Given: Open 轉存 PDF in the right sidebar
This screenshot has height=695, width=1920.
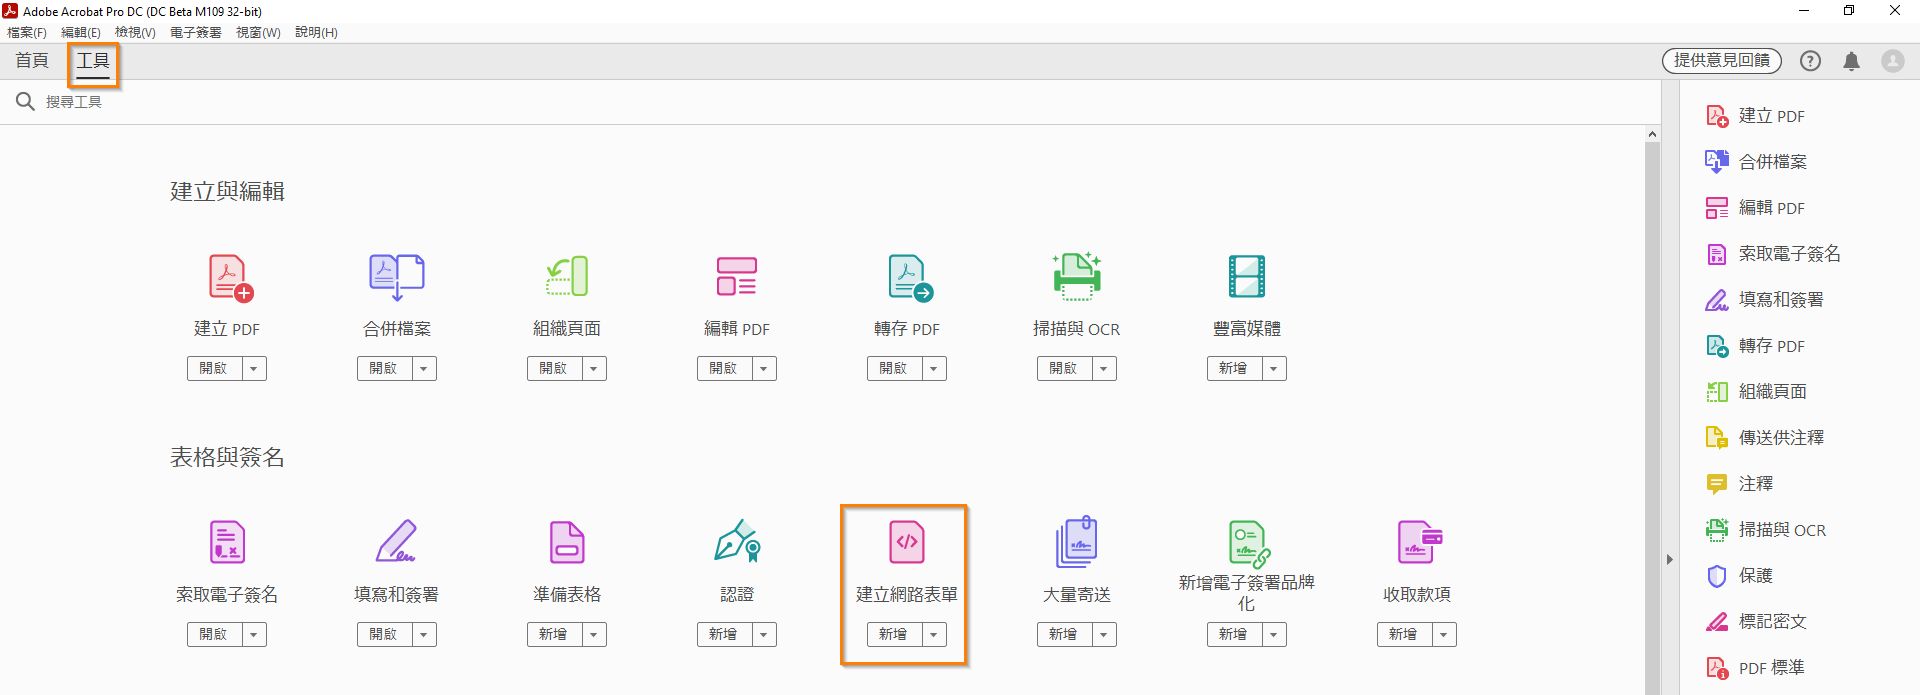Looking at the screenshot, I should coord(1755,346).
